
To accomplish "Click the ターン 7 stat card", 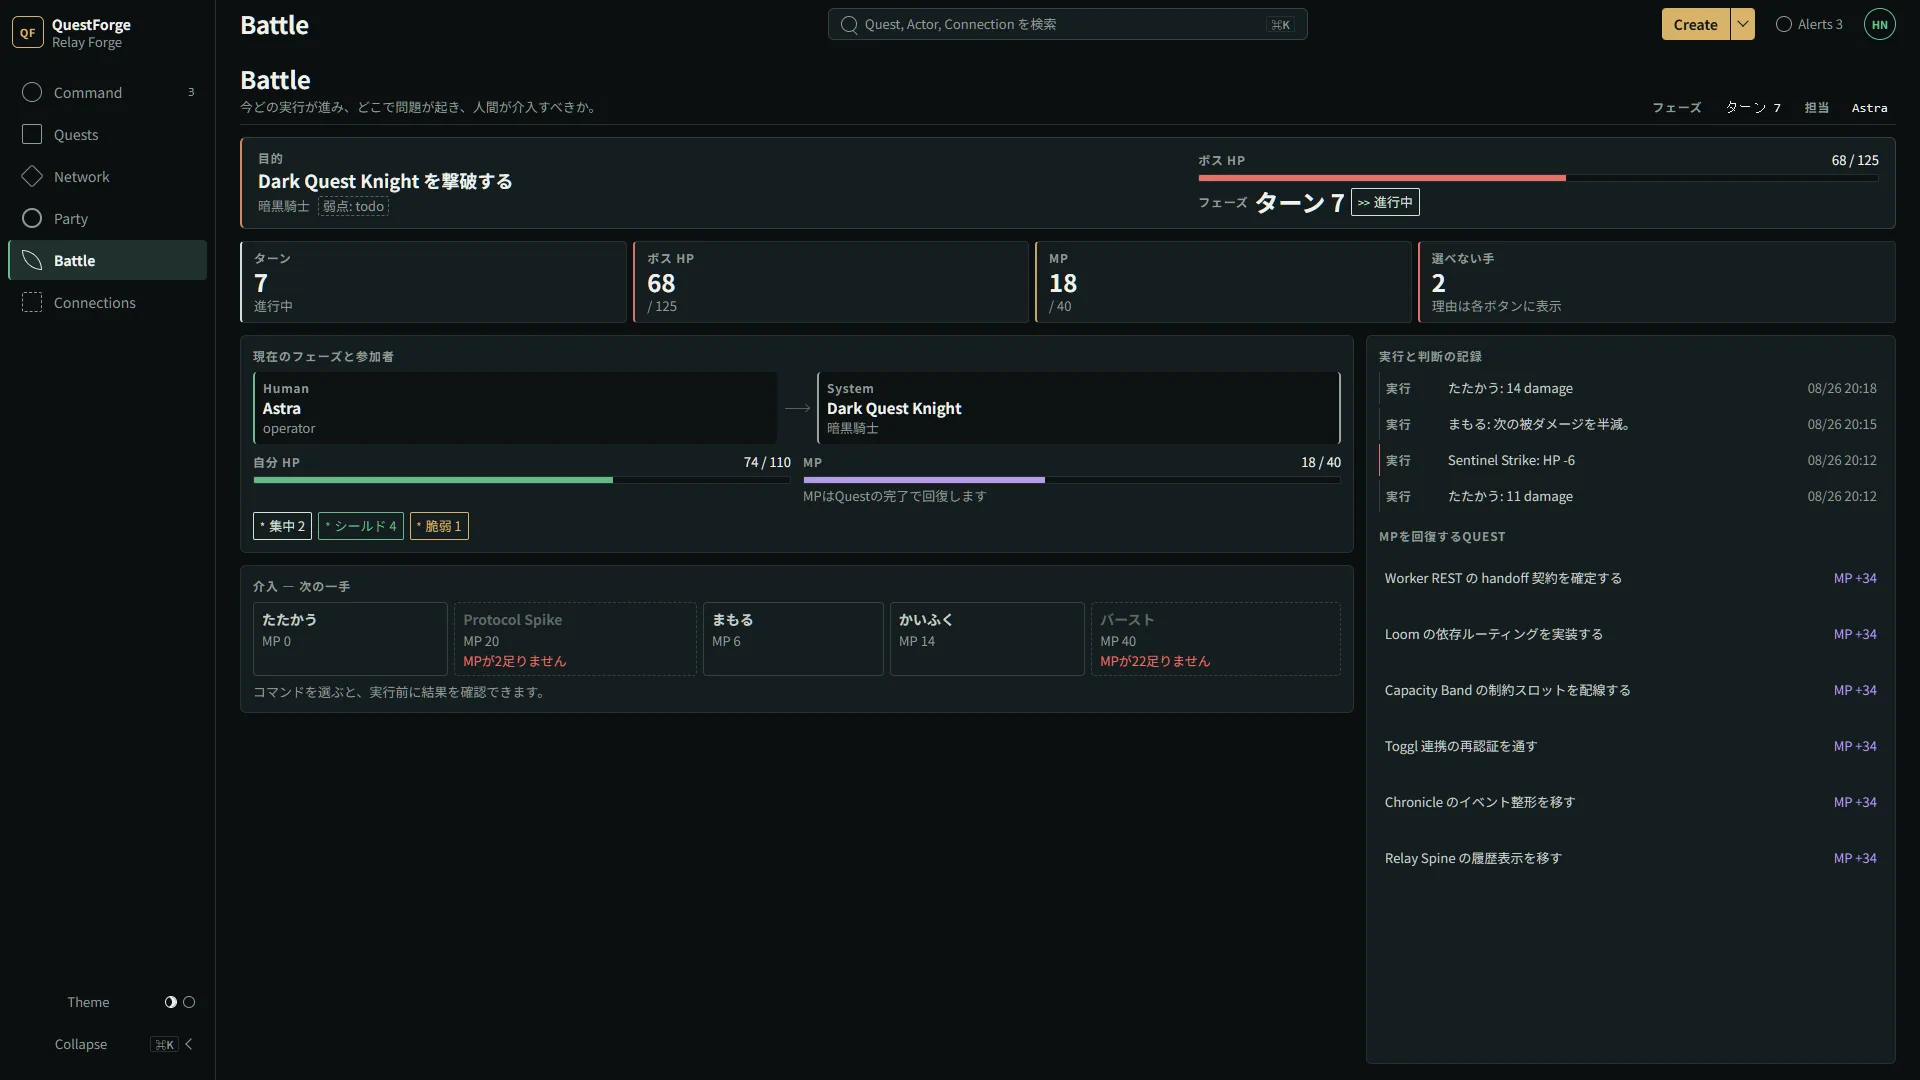I will 433,282.
